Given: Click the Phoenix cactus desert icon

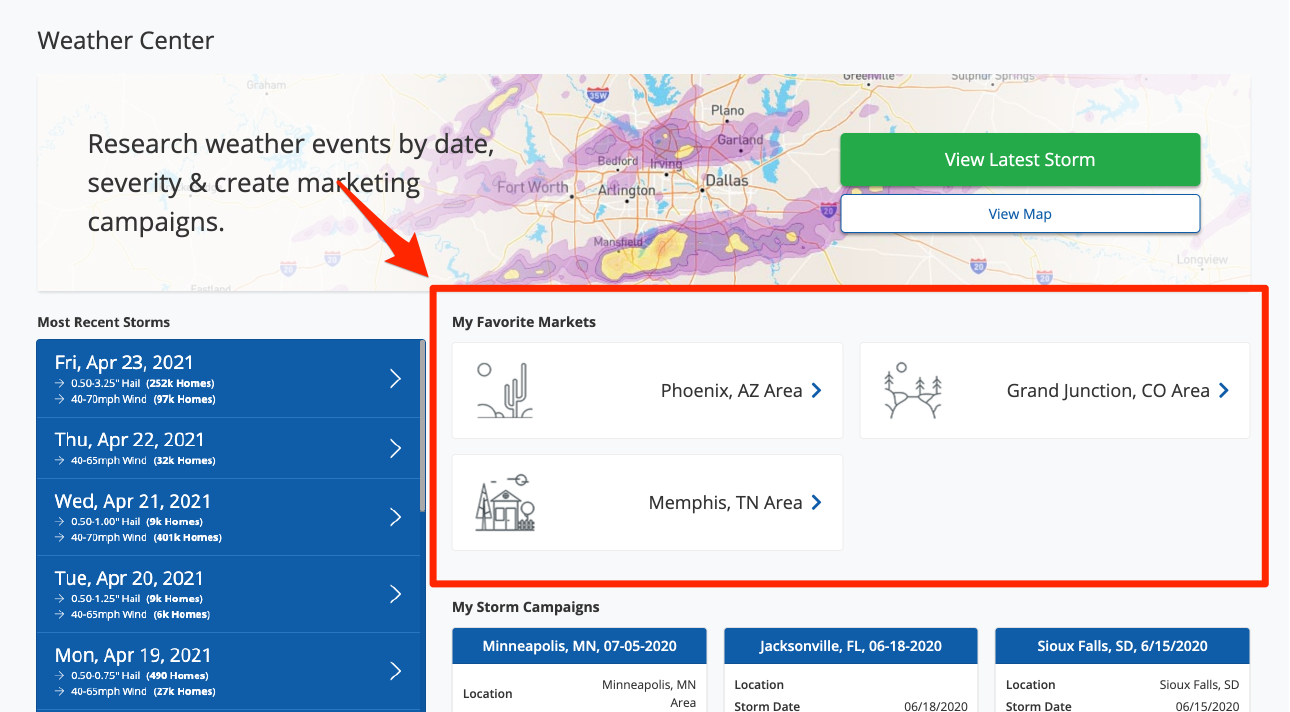Looking at the screenshot, I should [x=505, y=390].
